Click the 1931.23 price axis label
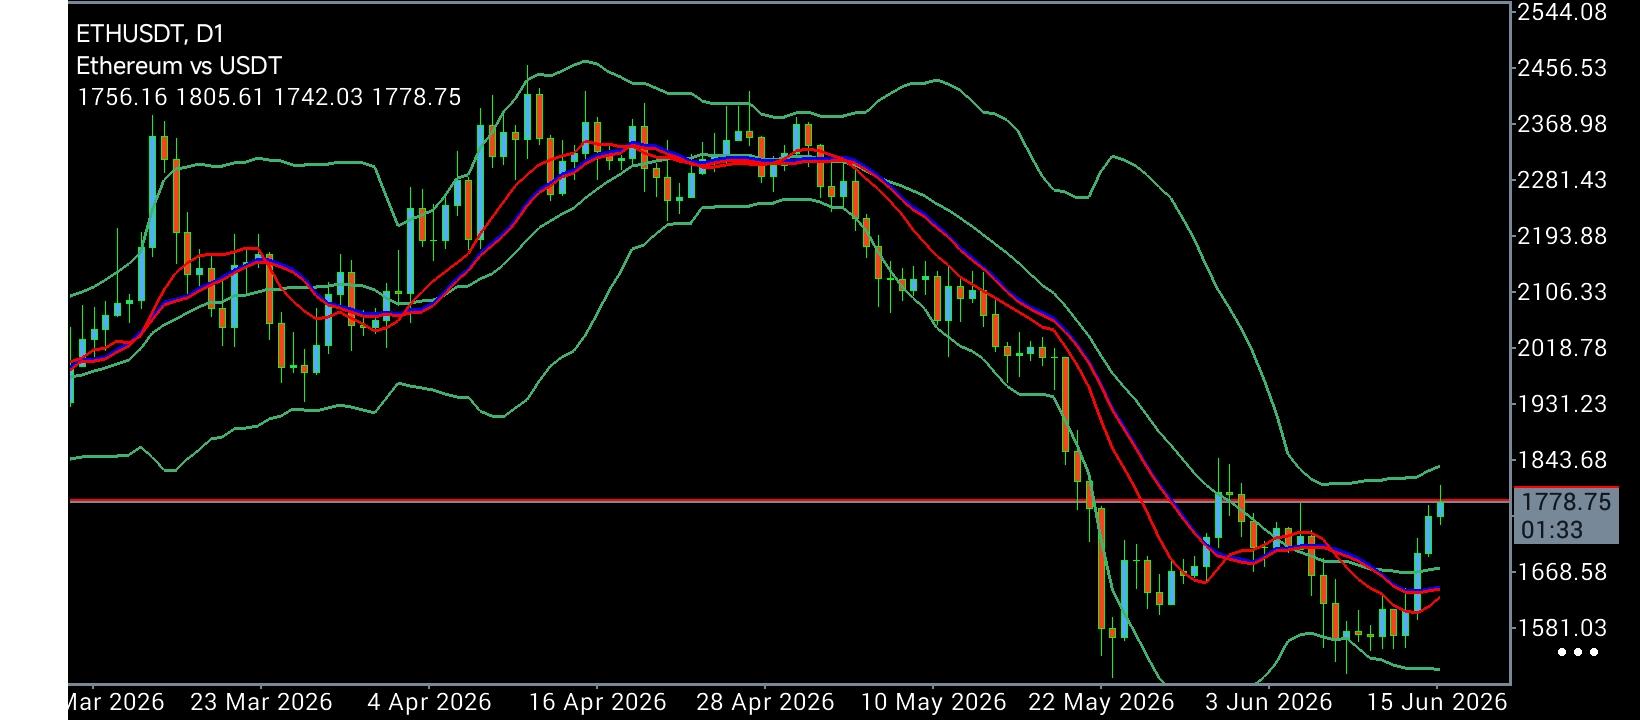Image resolution: width=1640 pixels, height=720 pixels. (1562, 404)
